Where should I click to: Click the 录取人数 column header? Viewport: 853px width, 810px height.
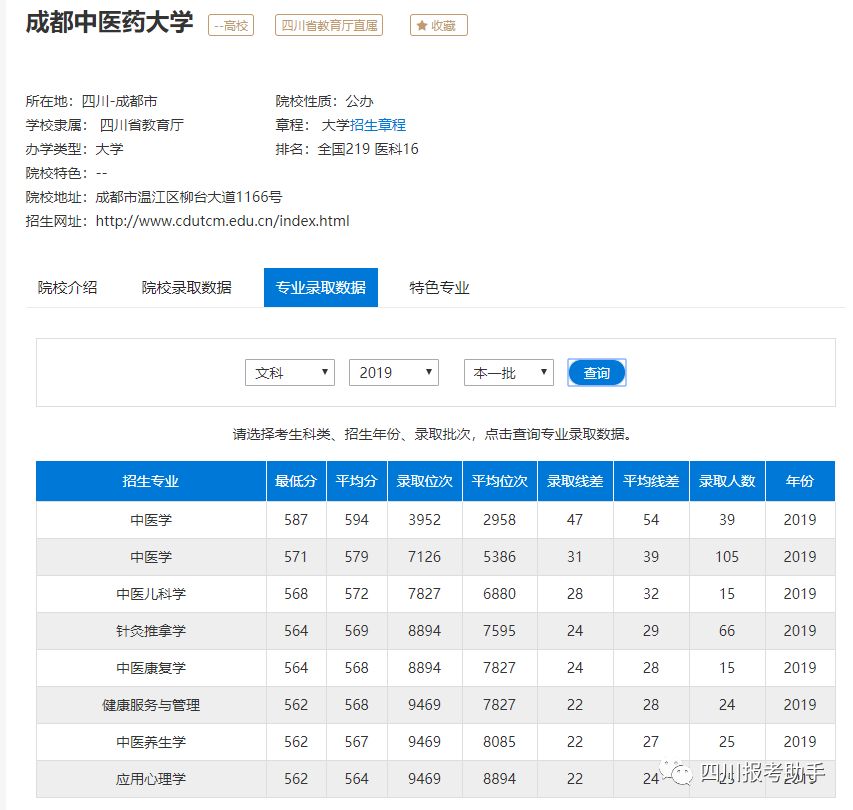click(727, 481)
